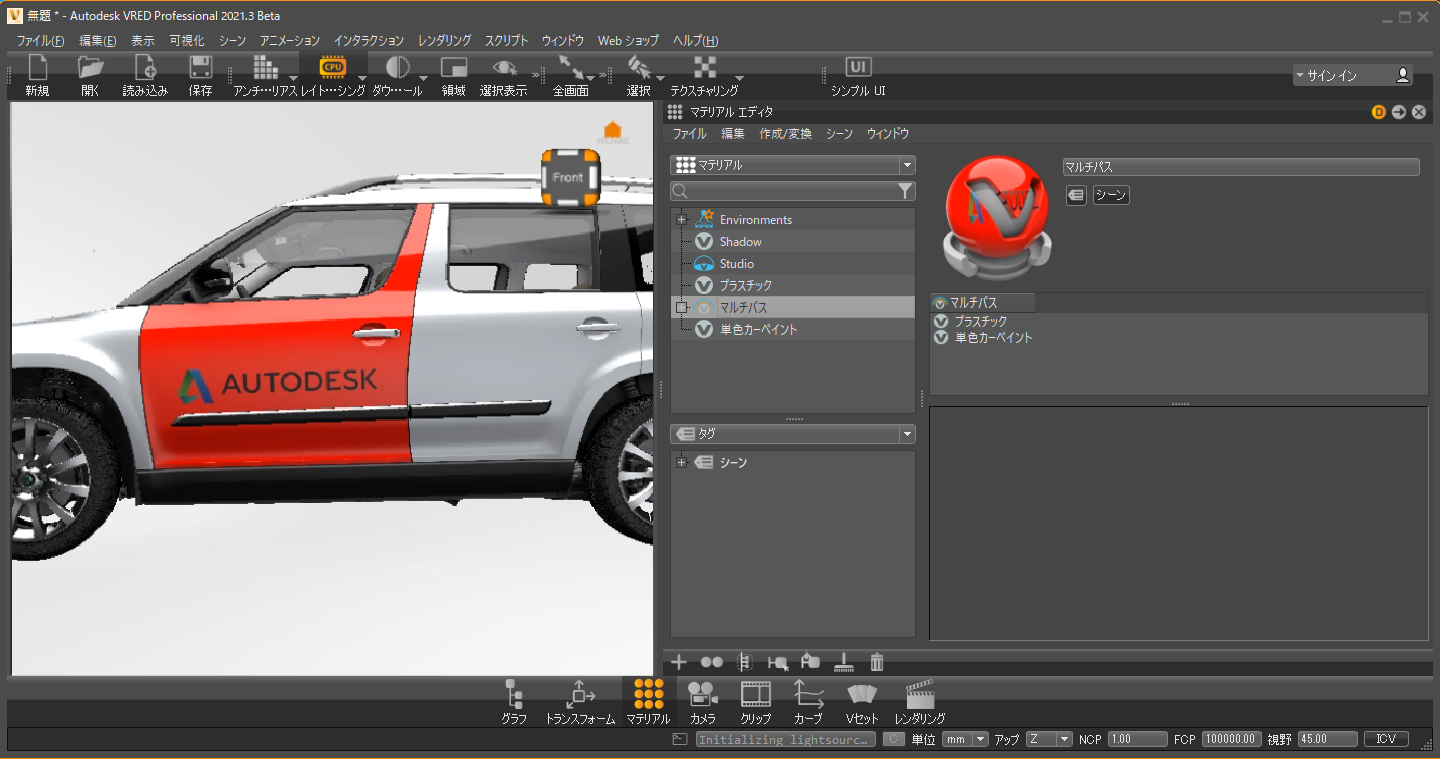Click the 新規 (New) file icon
The image size is (1440, 759).
coord(37,68)
